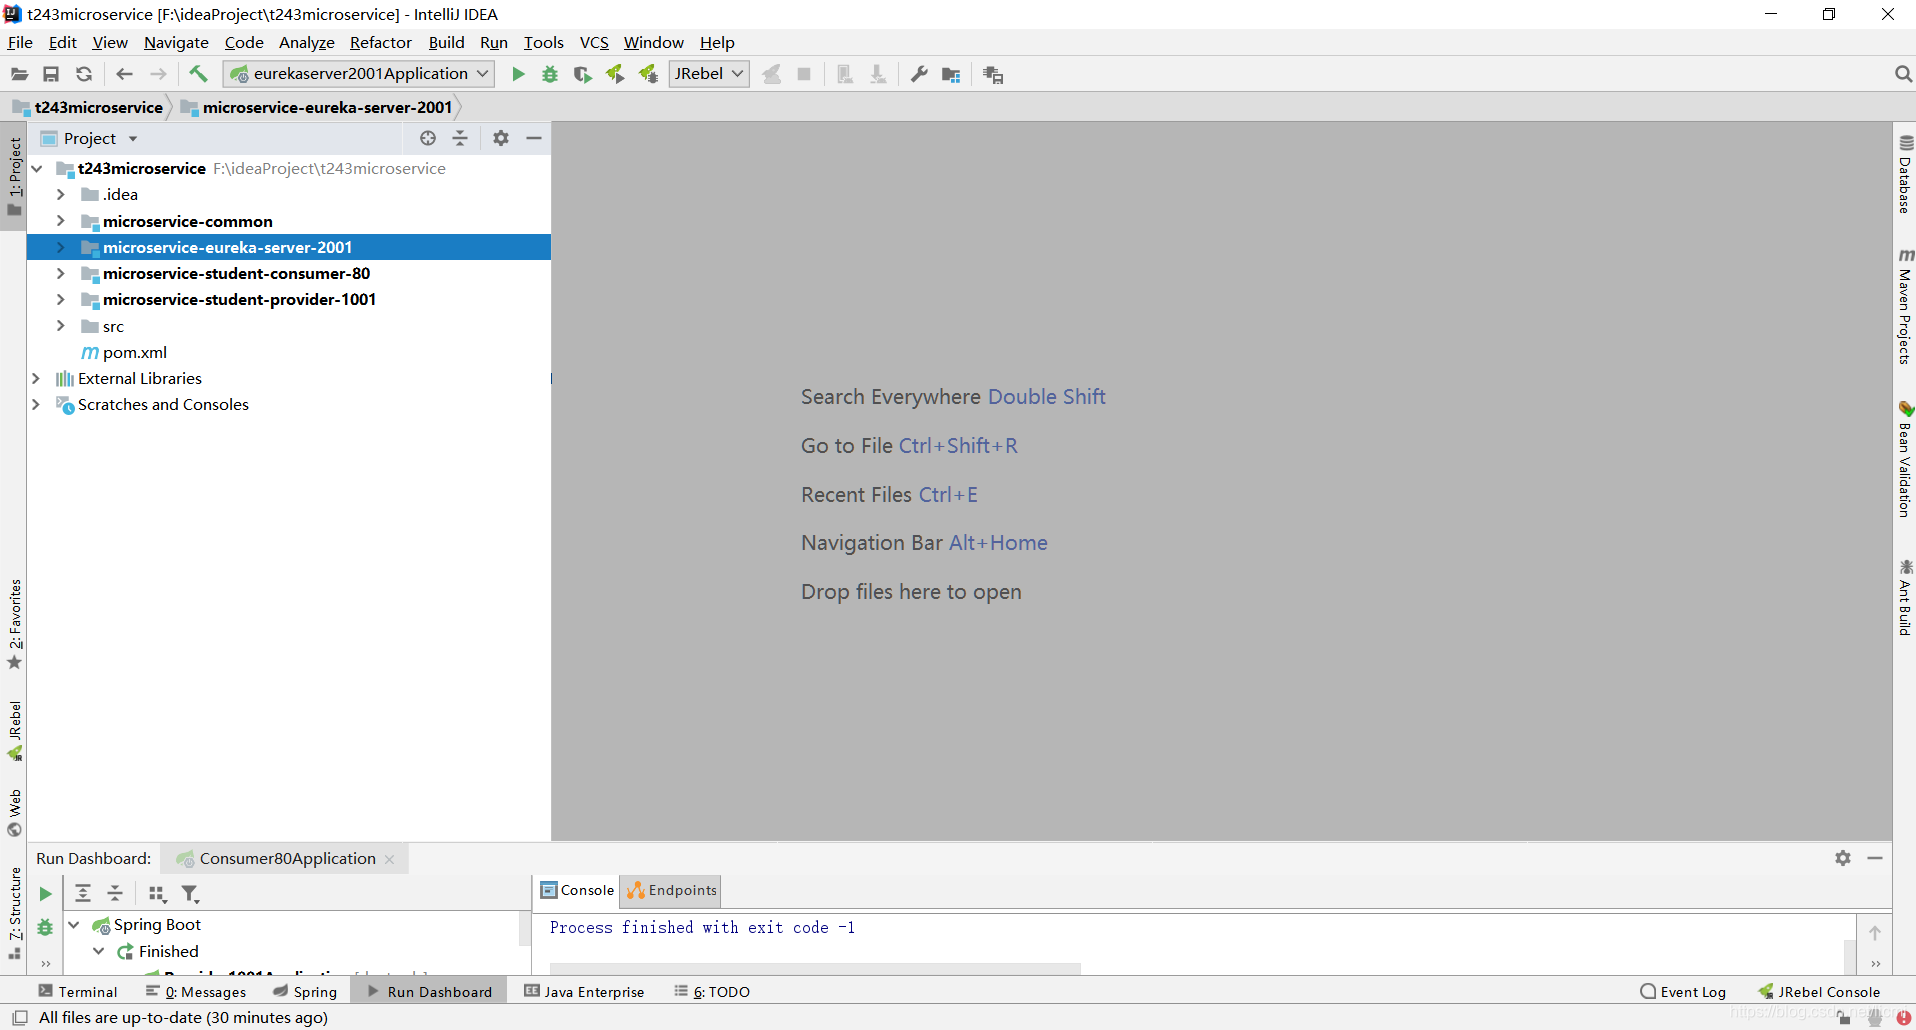Click the green Run button
The image size is (1916, 1030).
point(518,74)
